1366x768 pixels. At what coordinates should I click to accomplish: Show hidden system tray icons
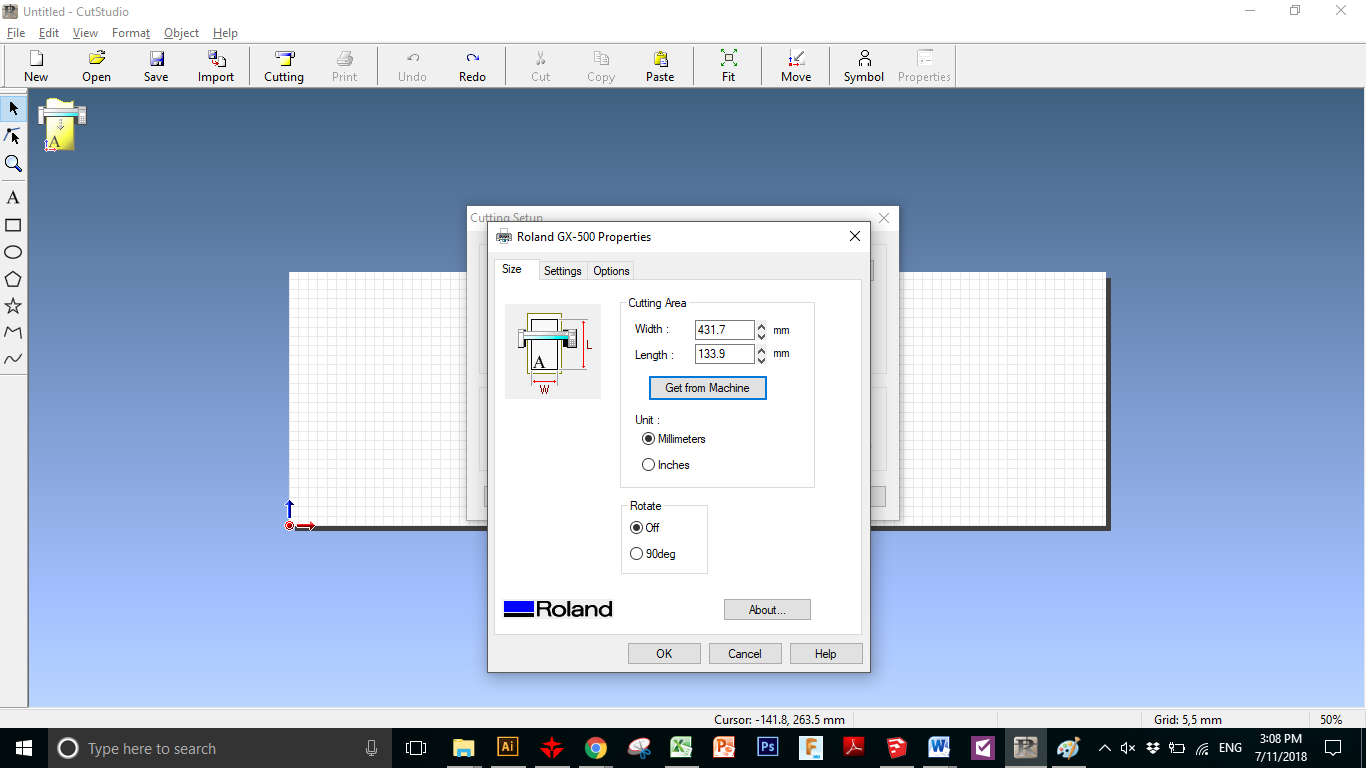tap(1104, 748)
